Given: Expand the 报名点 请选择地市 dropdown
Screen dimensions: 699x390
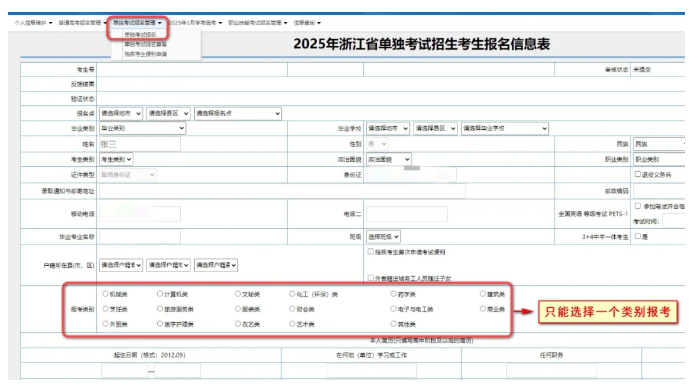Looking at the screenshot, I should 121,113.
